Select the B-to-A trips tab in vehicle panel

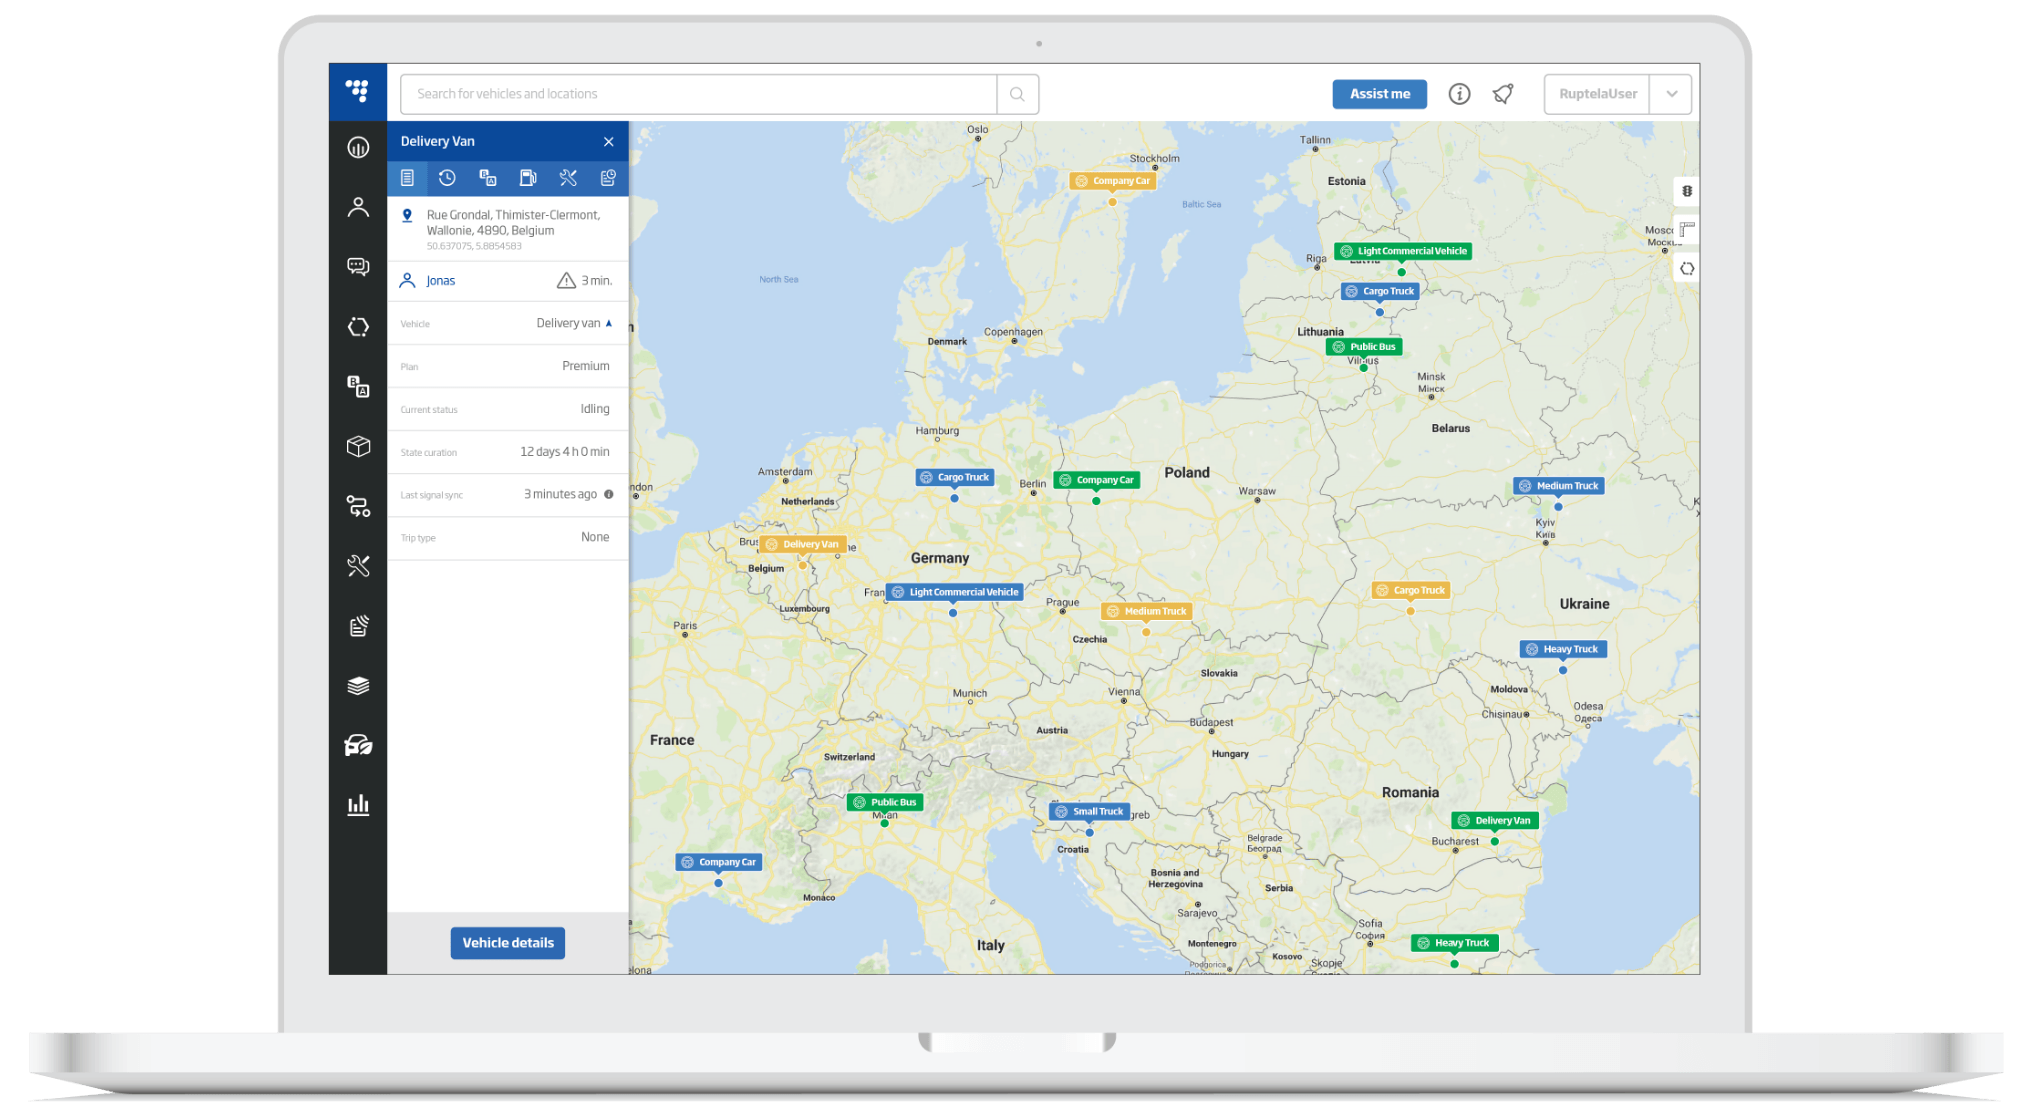[x=488, y=178]
